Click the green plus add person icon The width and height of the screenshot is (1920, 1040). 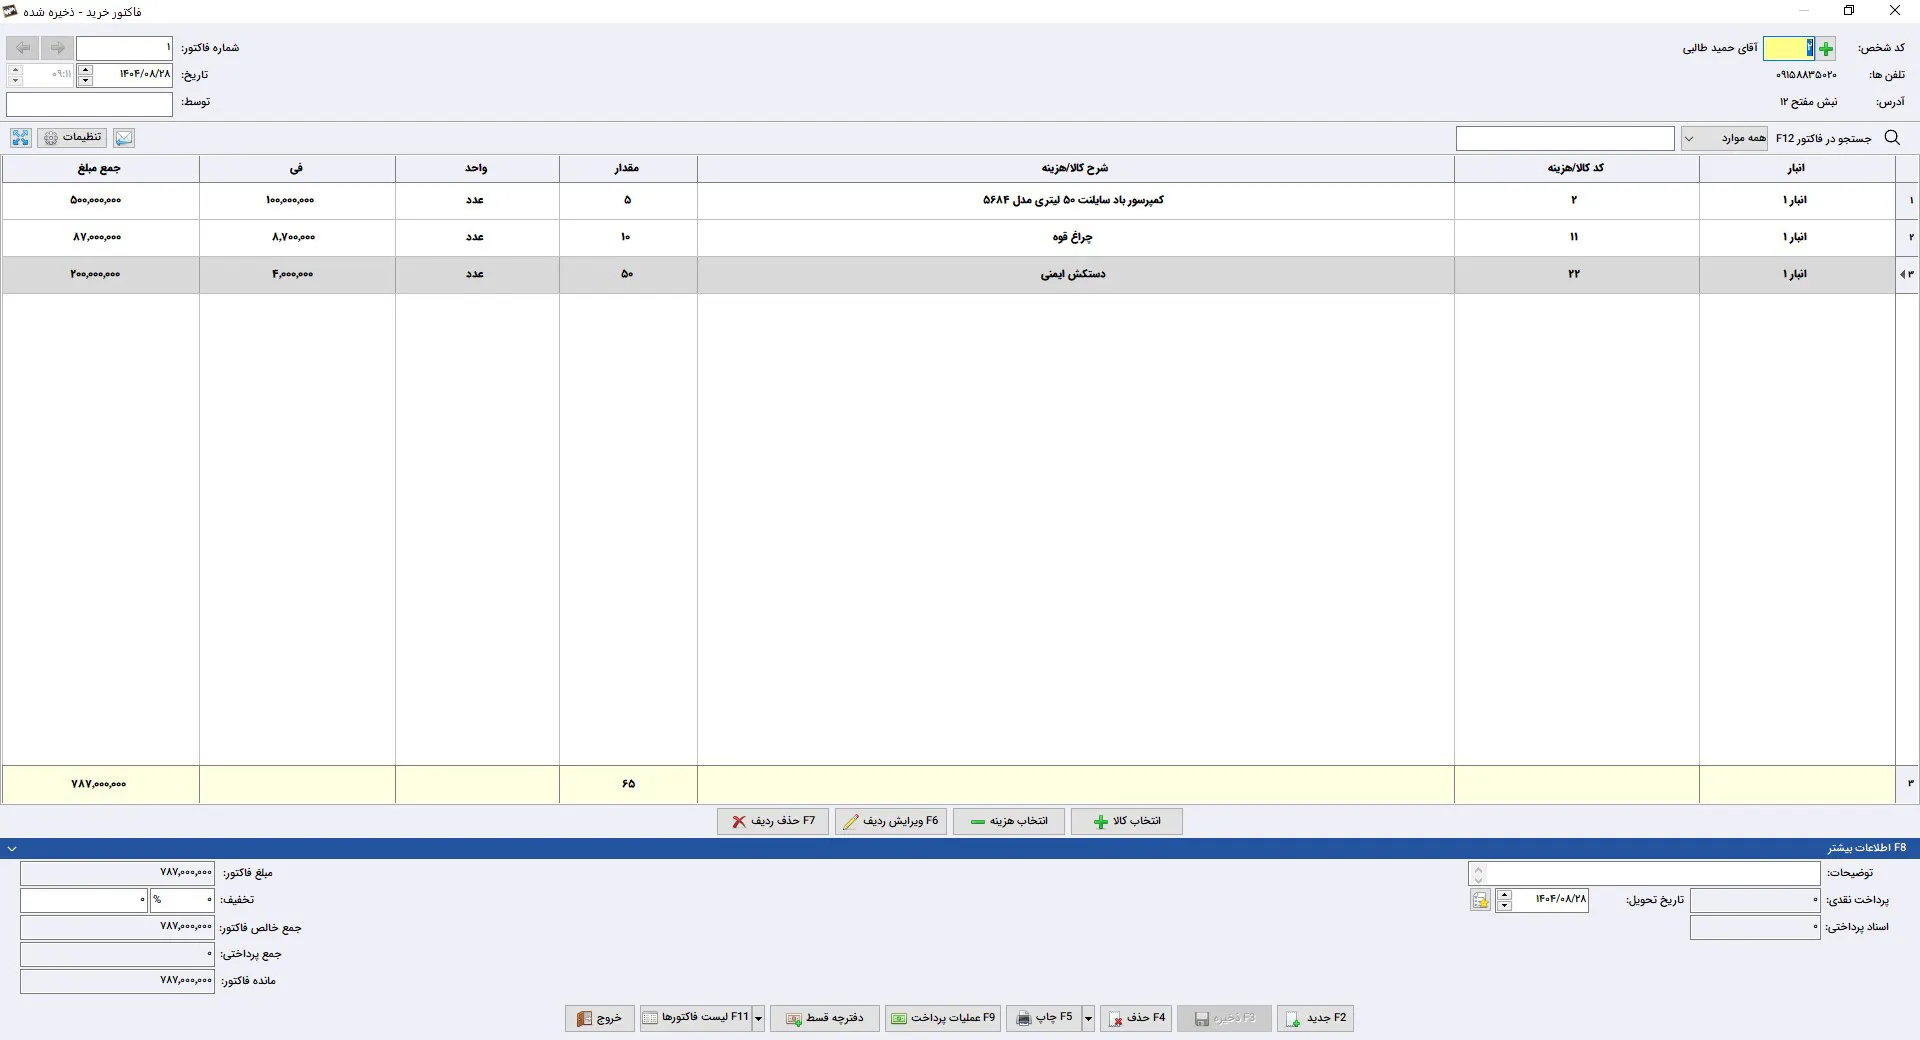[x=1826, y=48]
